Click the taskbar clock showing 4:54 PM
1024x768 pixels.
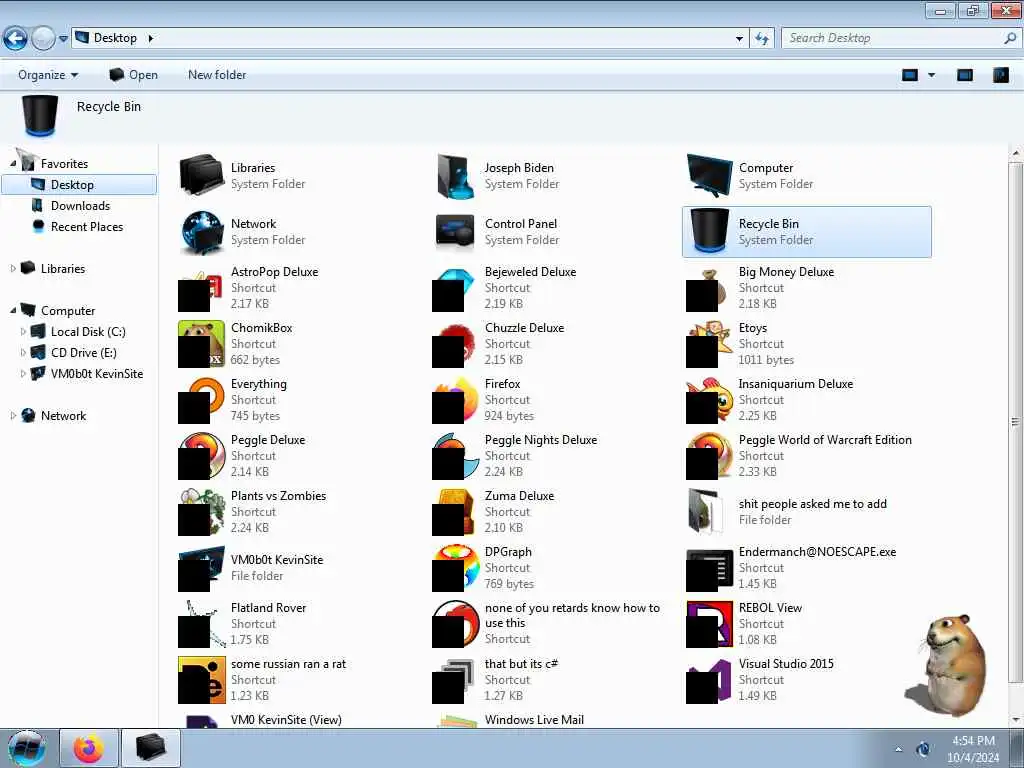[x=973, y=749]
